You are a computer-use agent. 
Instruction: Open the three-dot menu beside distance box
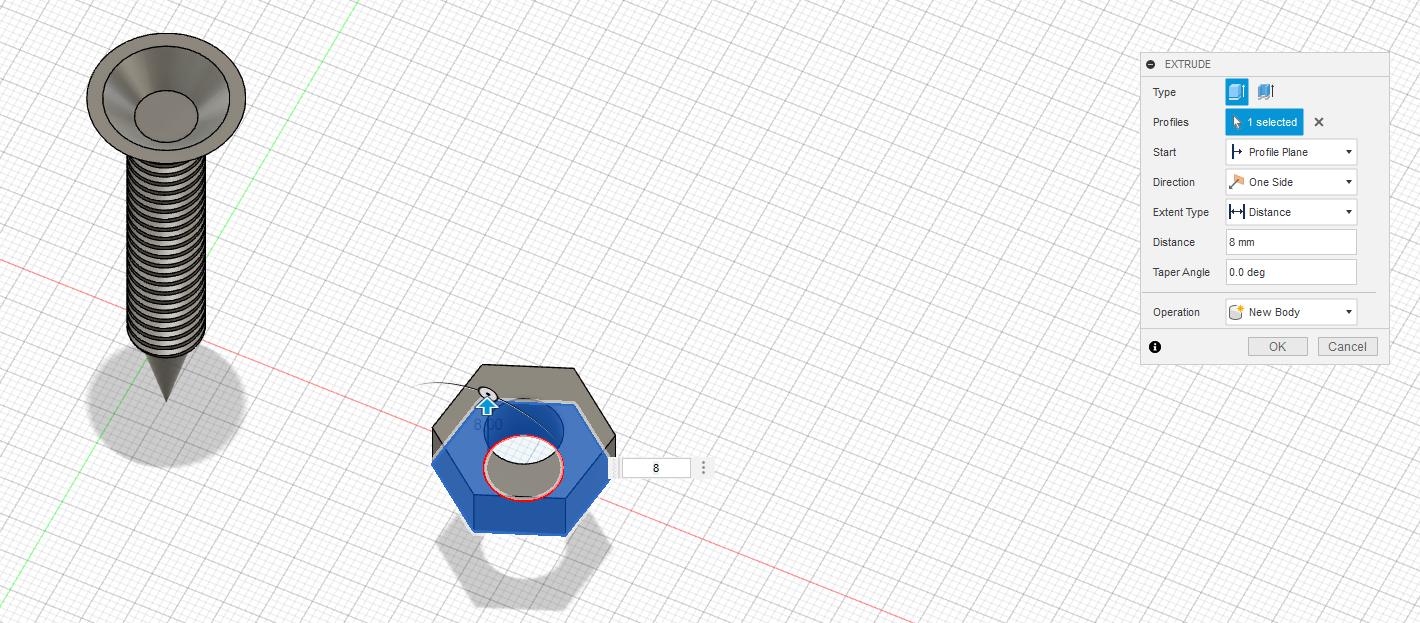pyautogui.click(x=704, y=468)
